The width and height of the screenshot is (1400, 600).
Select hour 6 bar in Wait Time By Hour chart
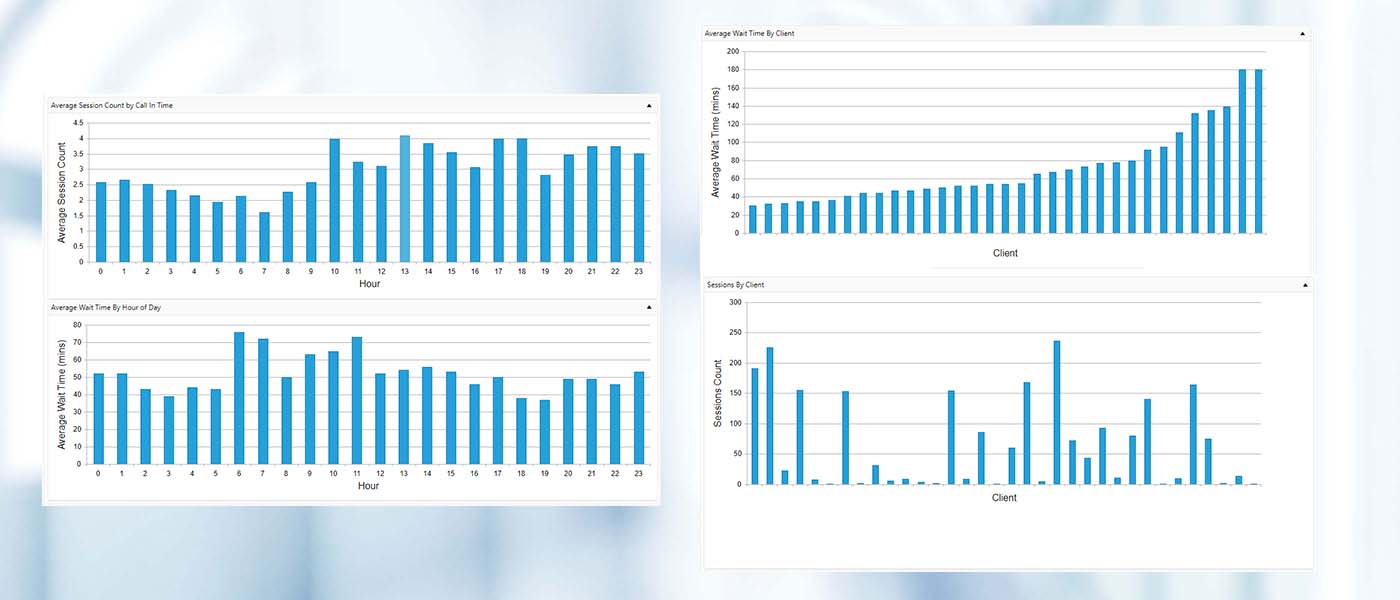[x=240, y=398]
